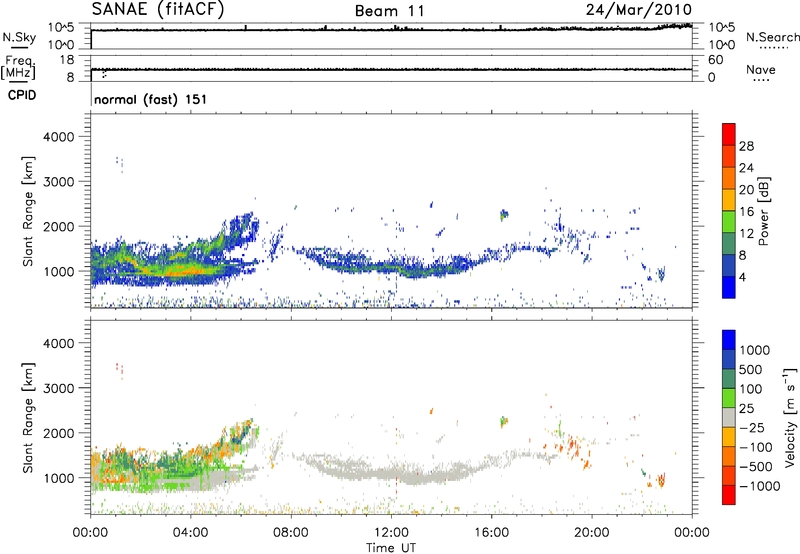The height and width of the screenshot is (554, 800).
Task: Click Slant Range label of power panel
Action: click(28, 211)
